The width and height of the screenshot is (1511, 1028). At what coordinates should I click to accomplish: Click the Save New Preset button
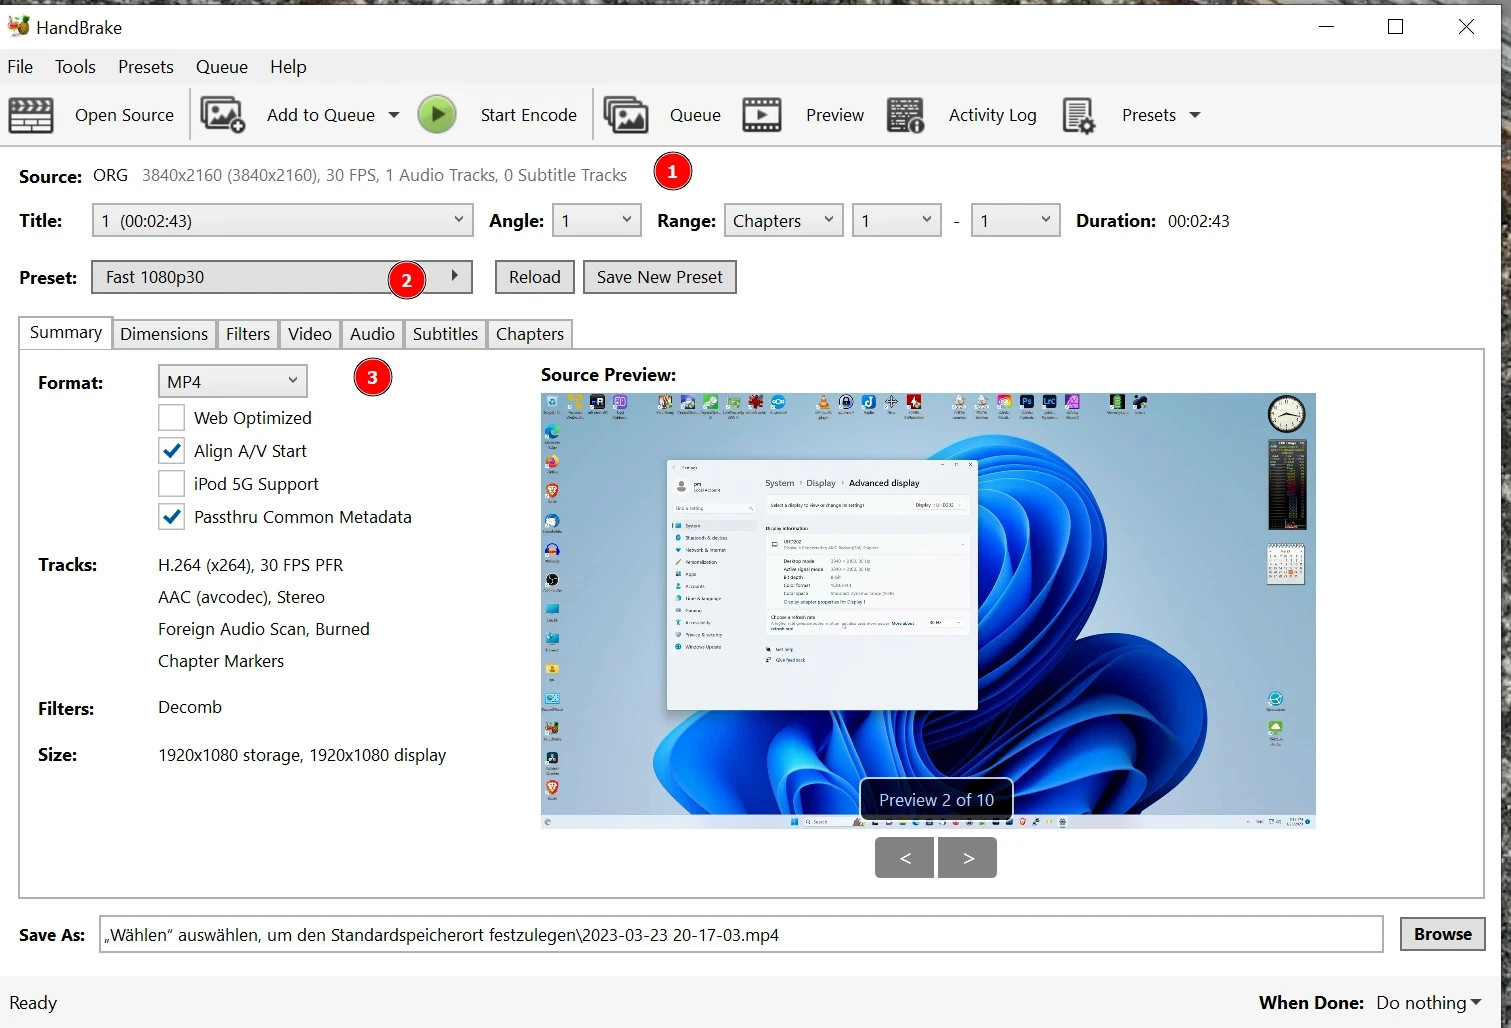[x=659, y=277]
